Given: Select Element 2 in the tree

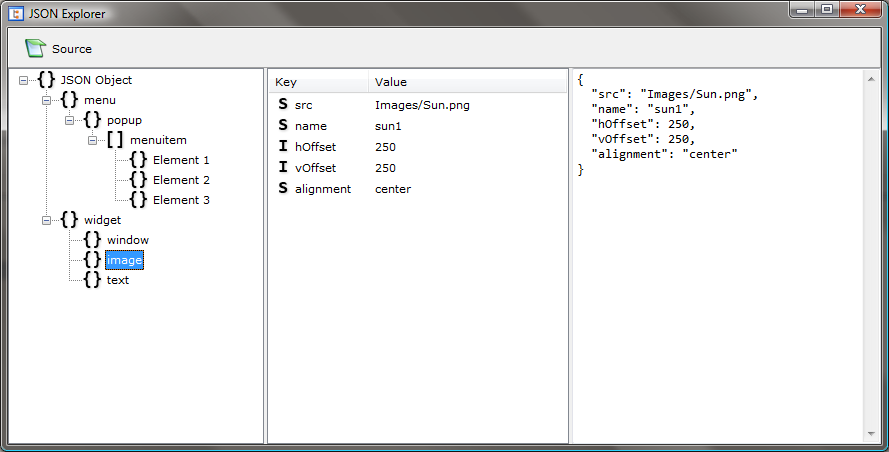Looking at the screenshot, I should coord(181,180).
